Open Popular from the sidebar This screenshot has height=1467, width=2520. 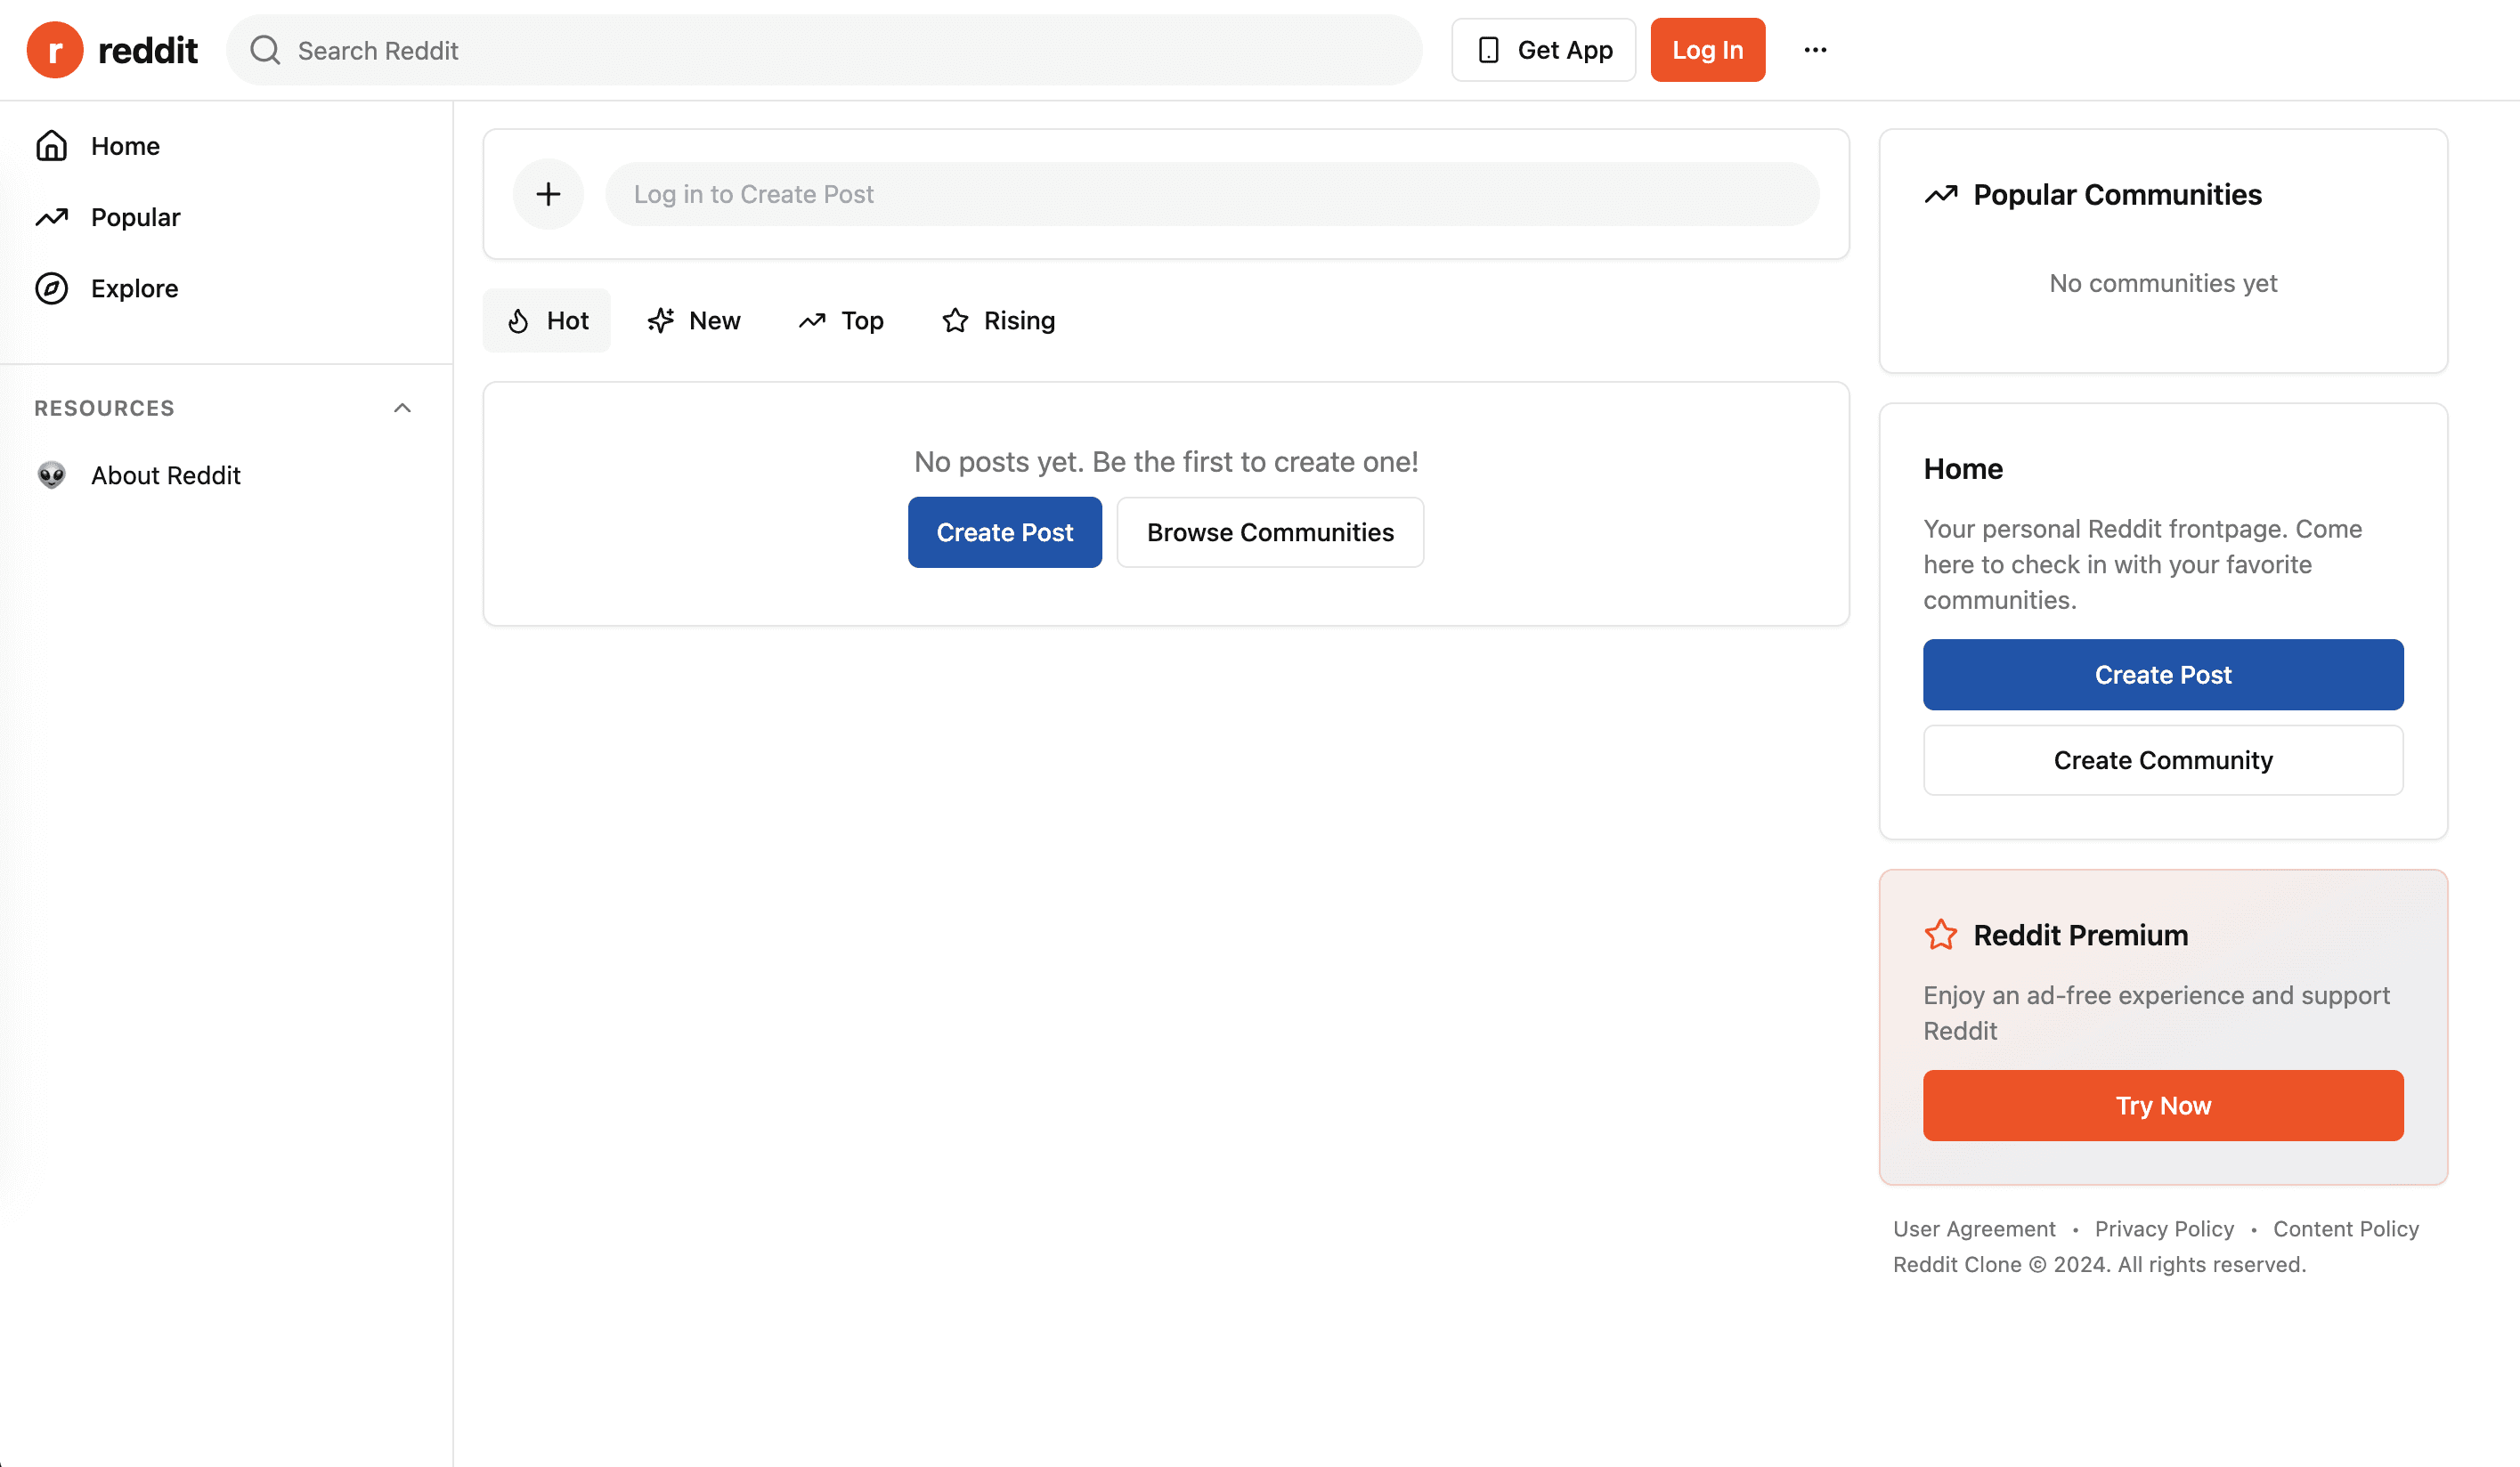pyautogui.click(x=135, y=218)
